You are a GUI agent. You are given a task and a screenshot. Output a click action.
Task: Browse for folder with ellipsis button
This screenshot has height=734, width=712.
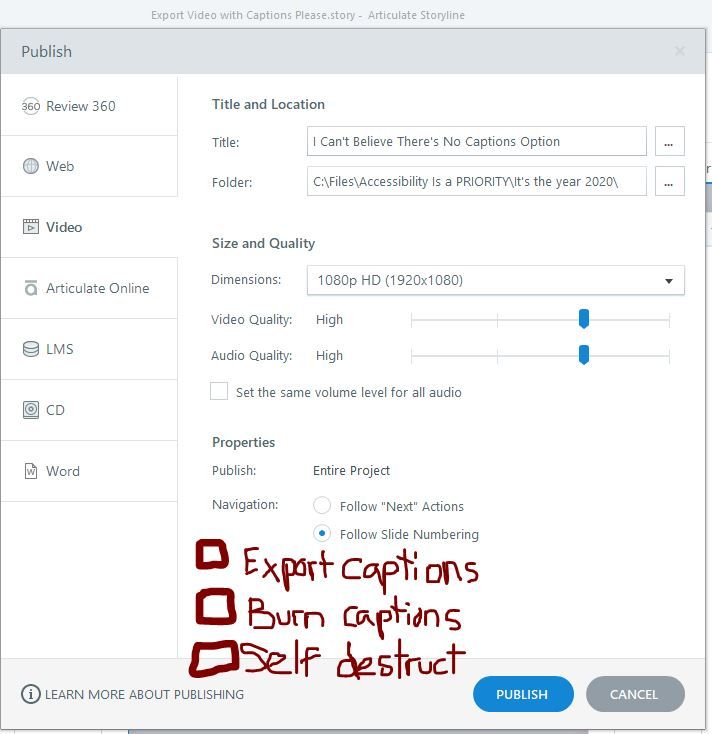click(669, 181)
